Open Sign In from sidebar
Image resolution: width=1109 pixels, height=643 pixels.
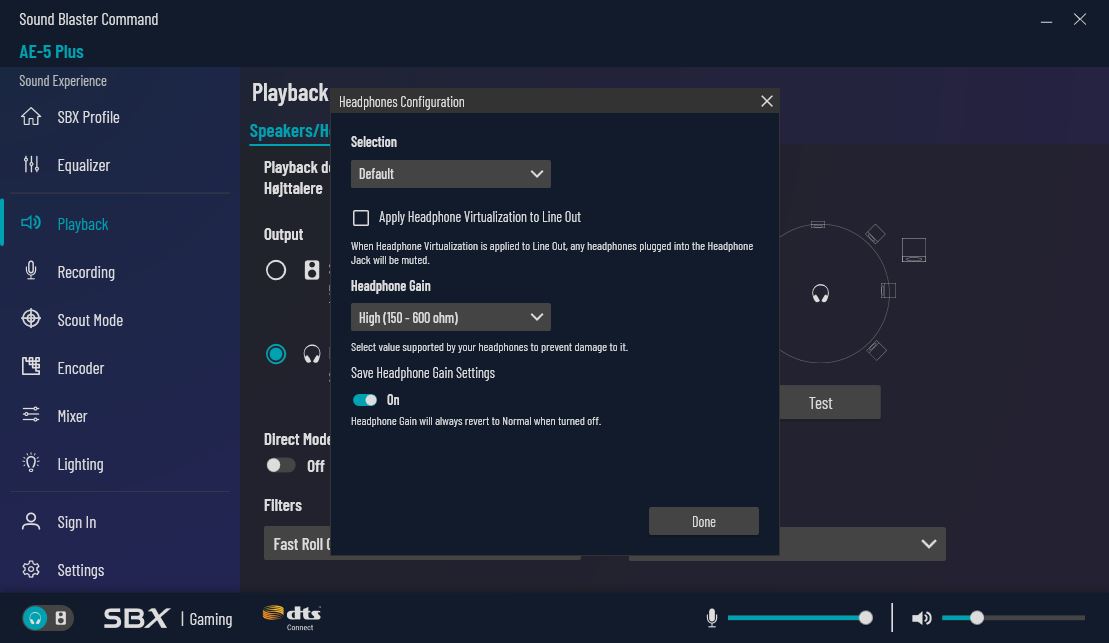pyautogui.click(x=76, y=522)
